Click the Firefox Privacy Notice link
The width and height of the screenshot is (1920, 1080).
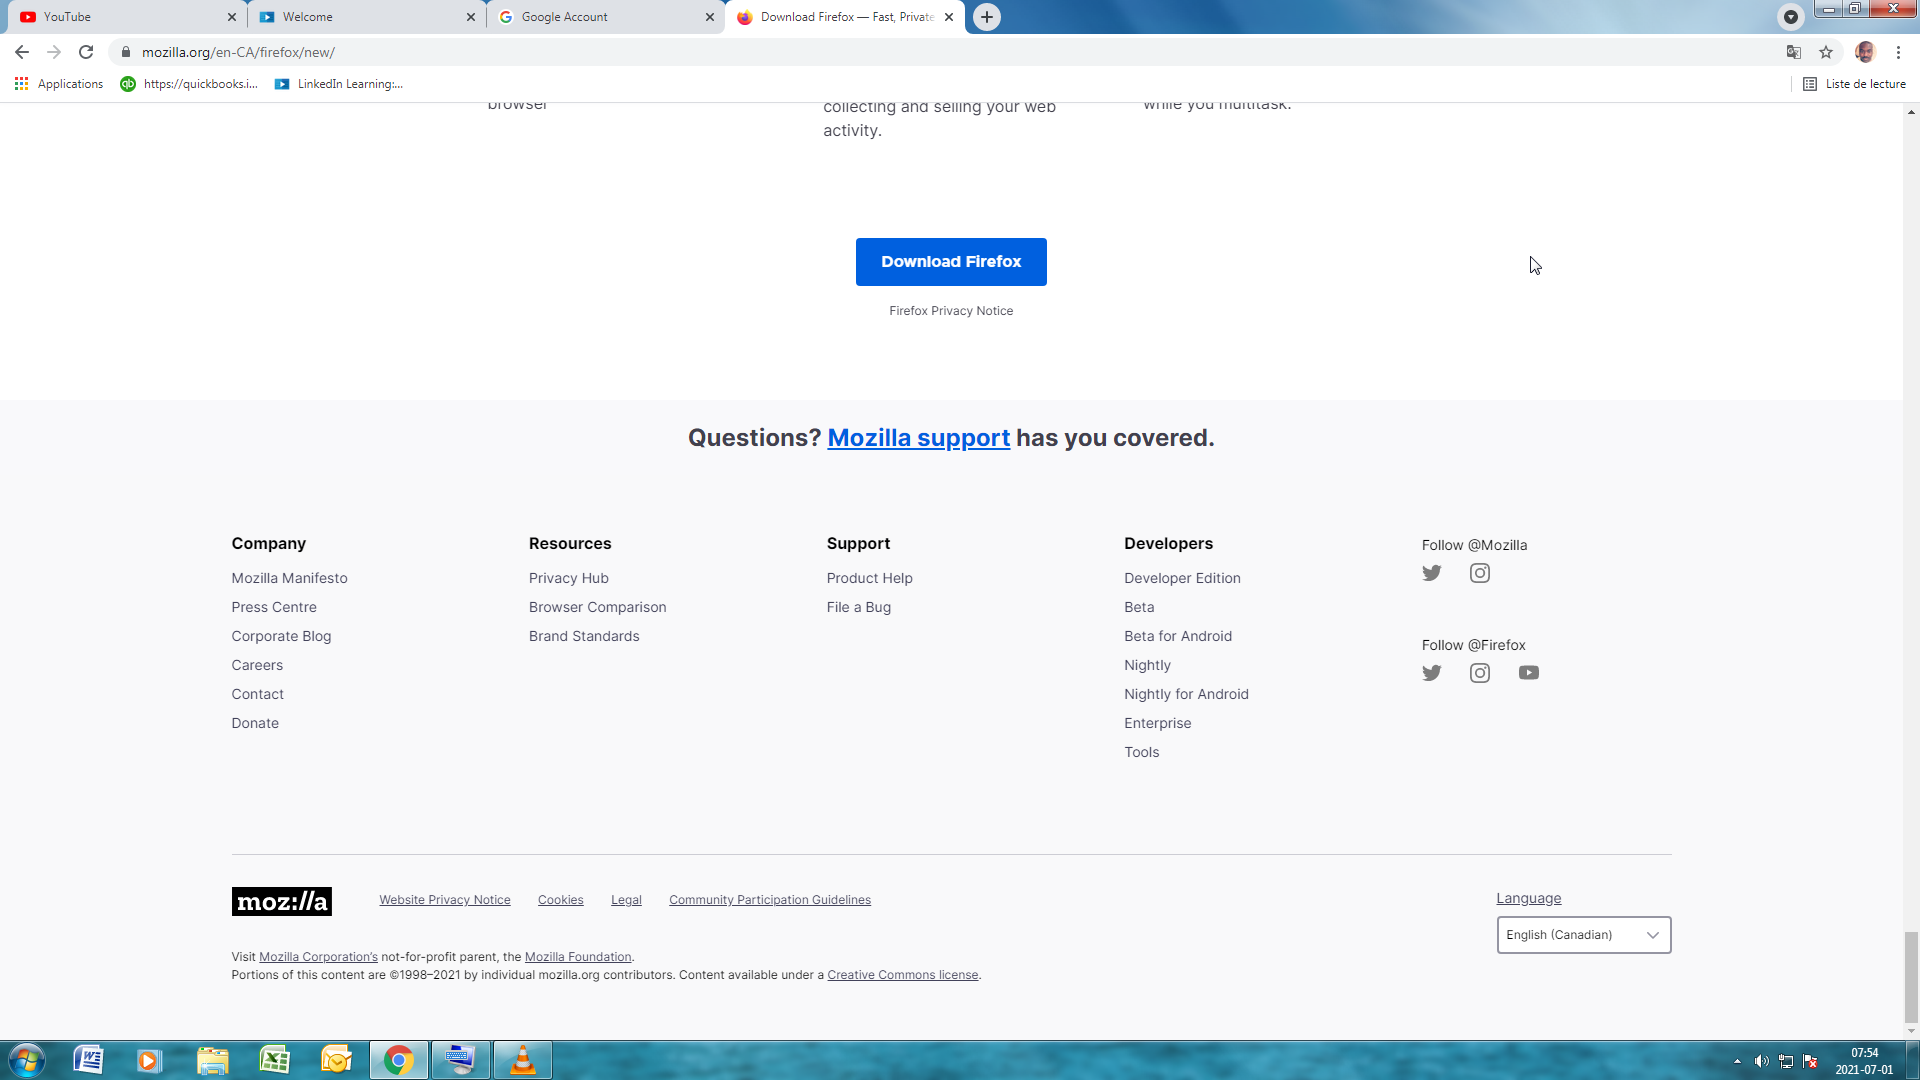point(950,311)
